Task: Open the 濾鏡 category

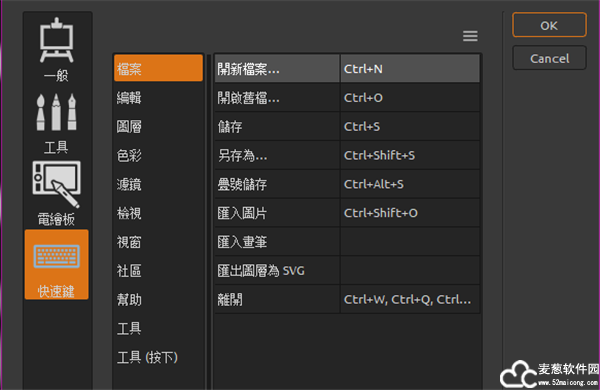Action: point(158,184)
